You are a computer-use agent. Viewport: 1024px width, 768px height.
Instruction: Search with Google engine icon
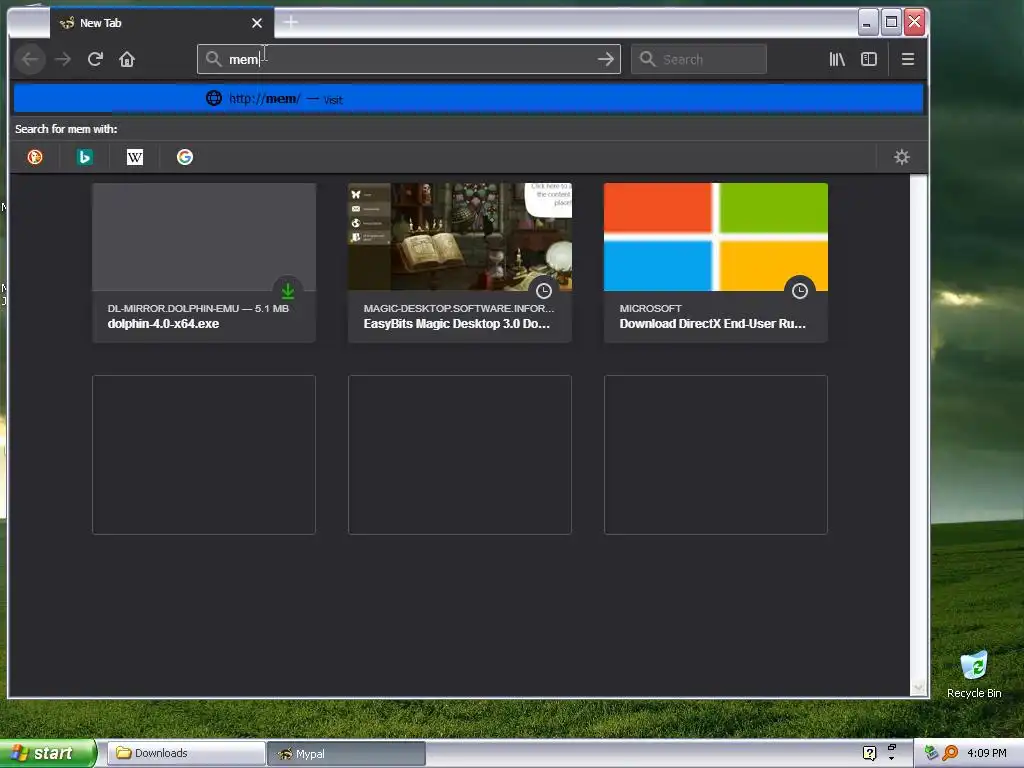(185, 157)
